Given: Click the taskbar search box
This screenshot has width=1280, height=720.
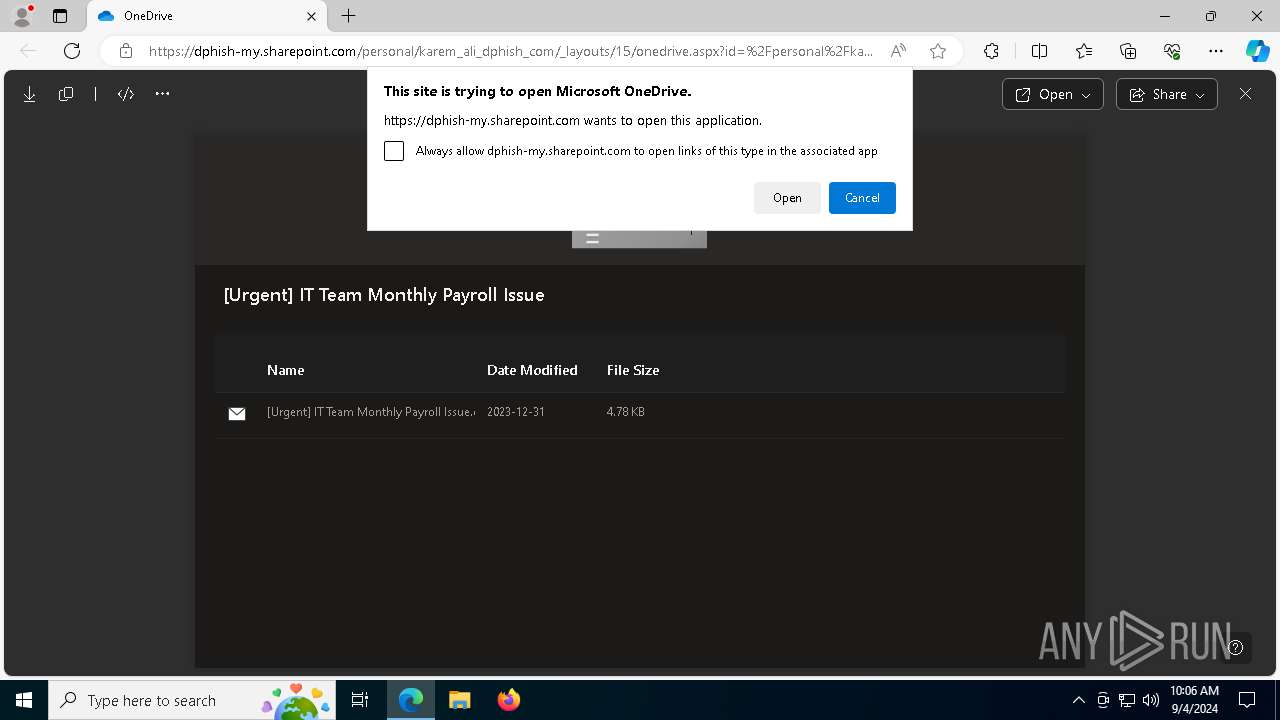Looking at the screenshot, I should [x=192, y=700].
